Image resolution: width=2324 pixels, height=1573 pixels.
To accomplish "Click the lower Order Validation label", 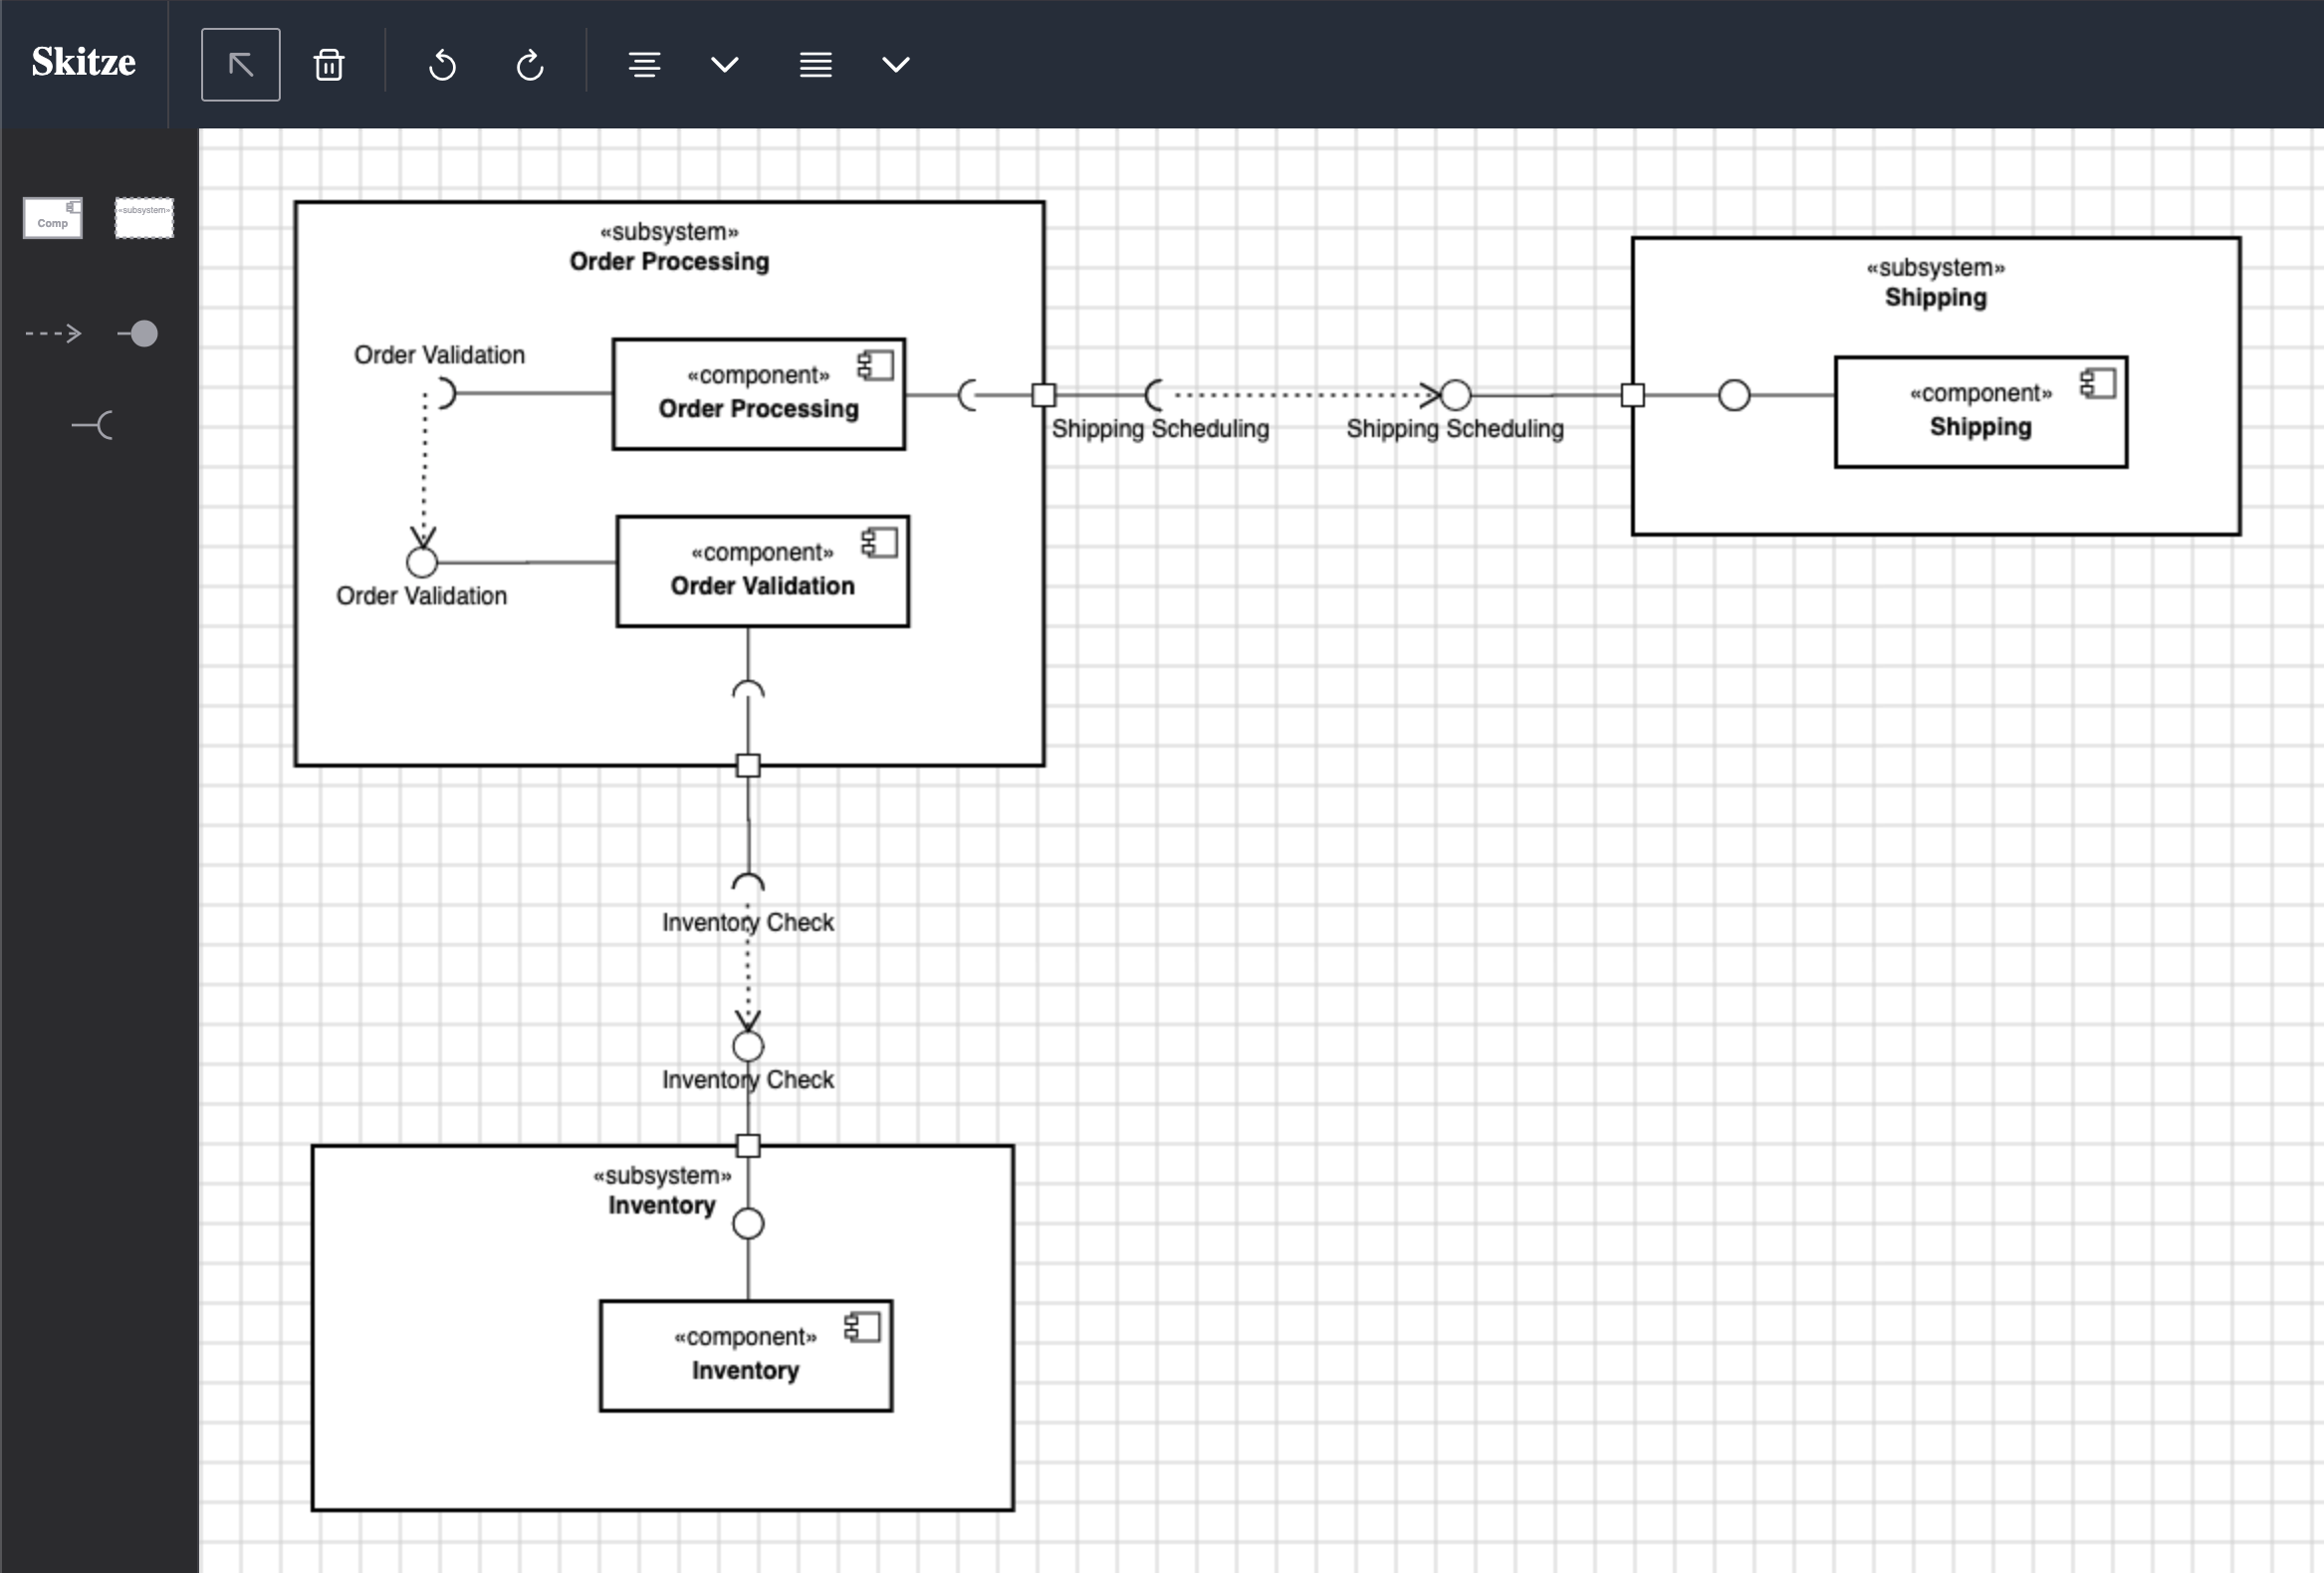I will [421, 596].
